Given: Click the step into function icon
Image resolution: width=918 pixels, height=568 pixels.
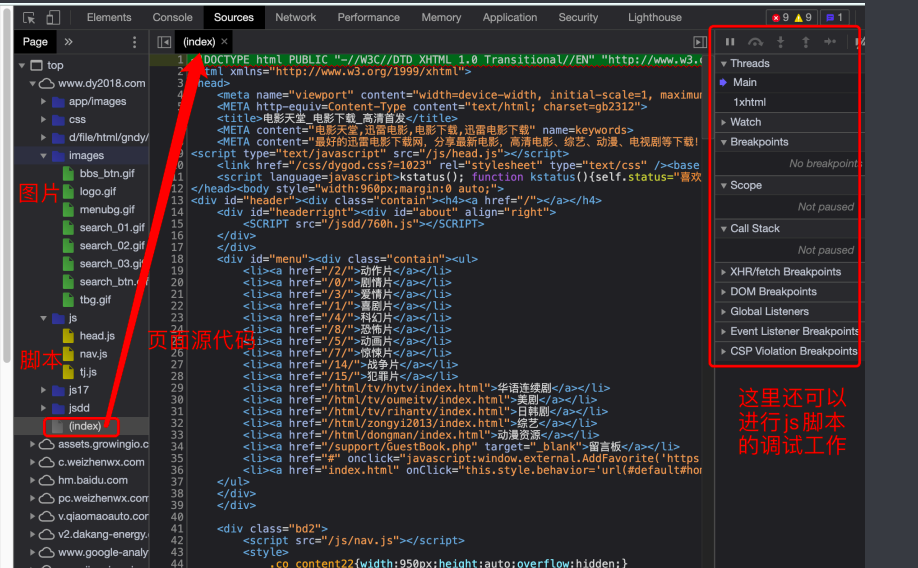Looking at the screenshot, I should [780, 42].
